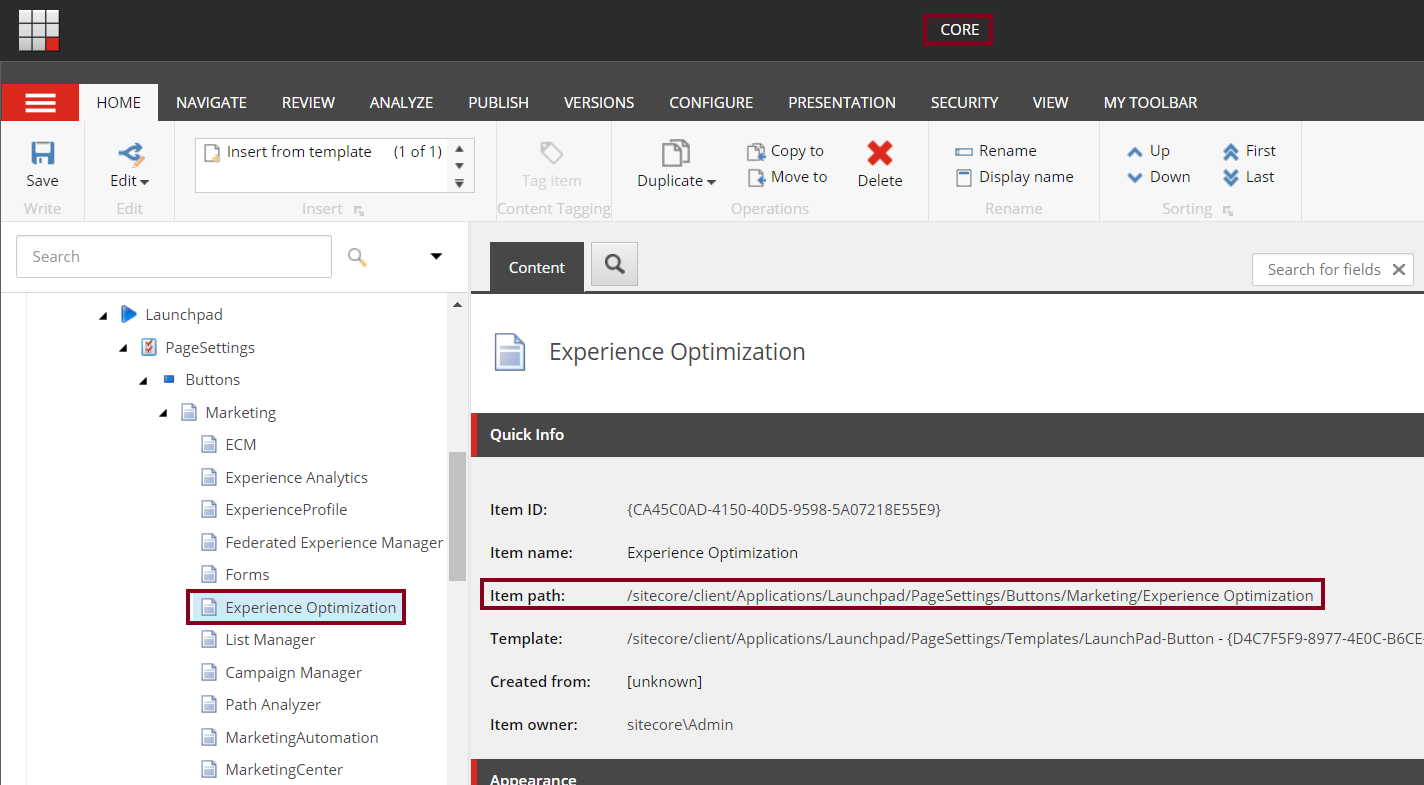Switch to the PUBLISH ribbon tab
1424x785 pixels.
[x=498, y=102]
